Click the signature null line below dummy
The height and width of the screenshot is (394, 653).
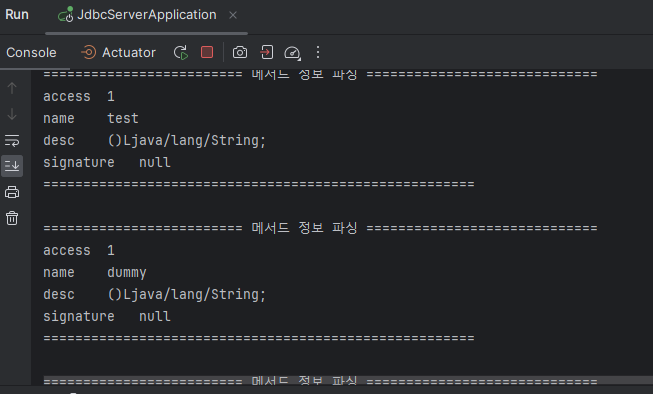(107, 316)
